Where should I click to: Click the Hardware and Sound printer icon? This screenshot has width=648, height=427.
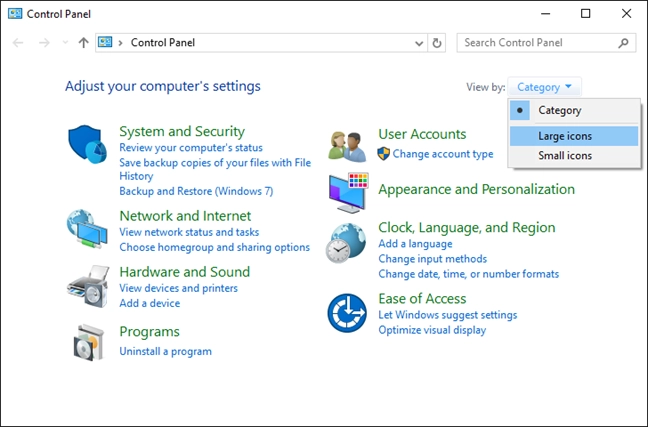[x=88, y=286]
